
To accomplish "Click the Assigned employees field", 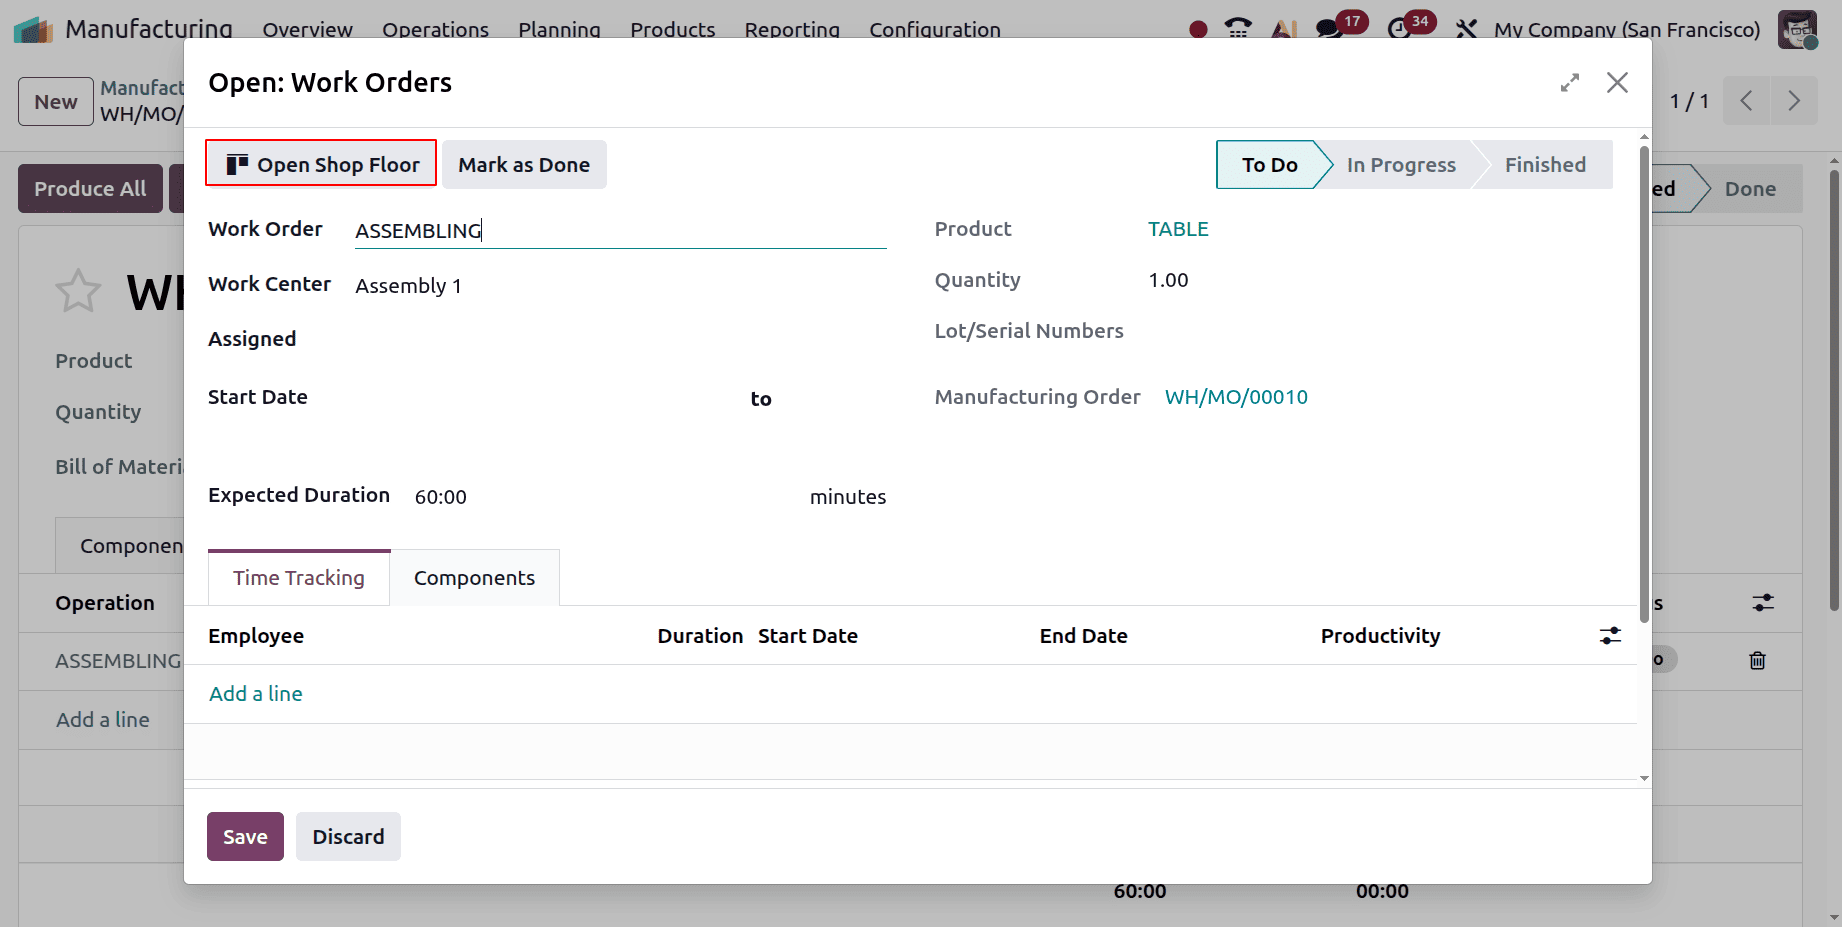I will 620,339.
